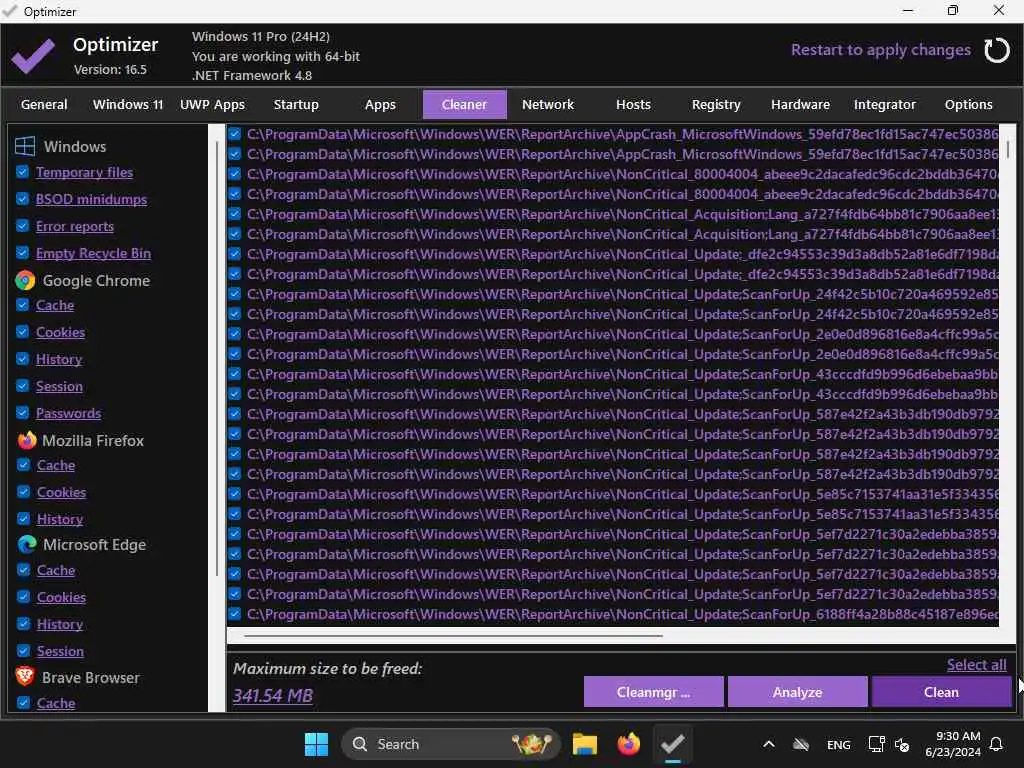The height and width of the screenshot is (768, 1024).
Task: Click the Microsoft Edge icon in sidebar
Action: pos(27,545)
